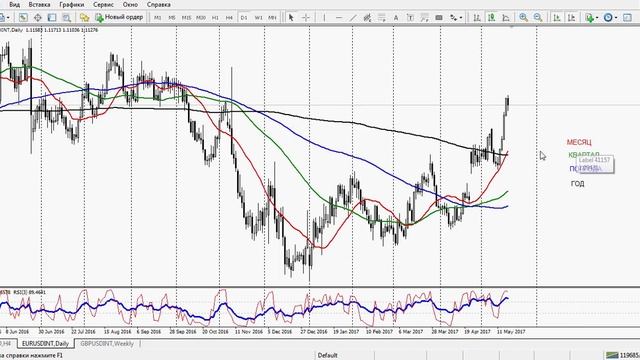Switch chart to bar chart type

click(476, 18)
